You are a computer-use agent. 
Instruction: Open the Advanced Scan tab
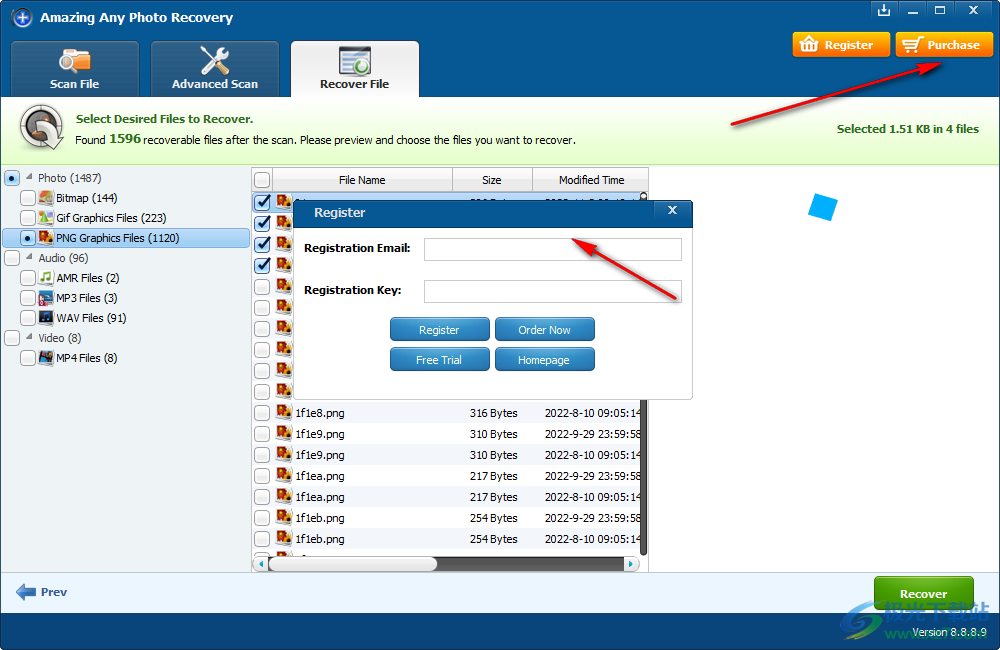click(x=215, y=69)
